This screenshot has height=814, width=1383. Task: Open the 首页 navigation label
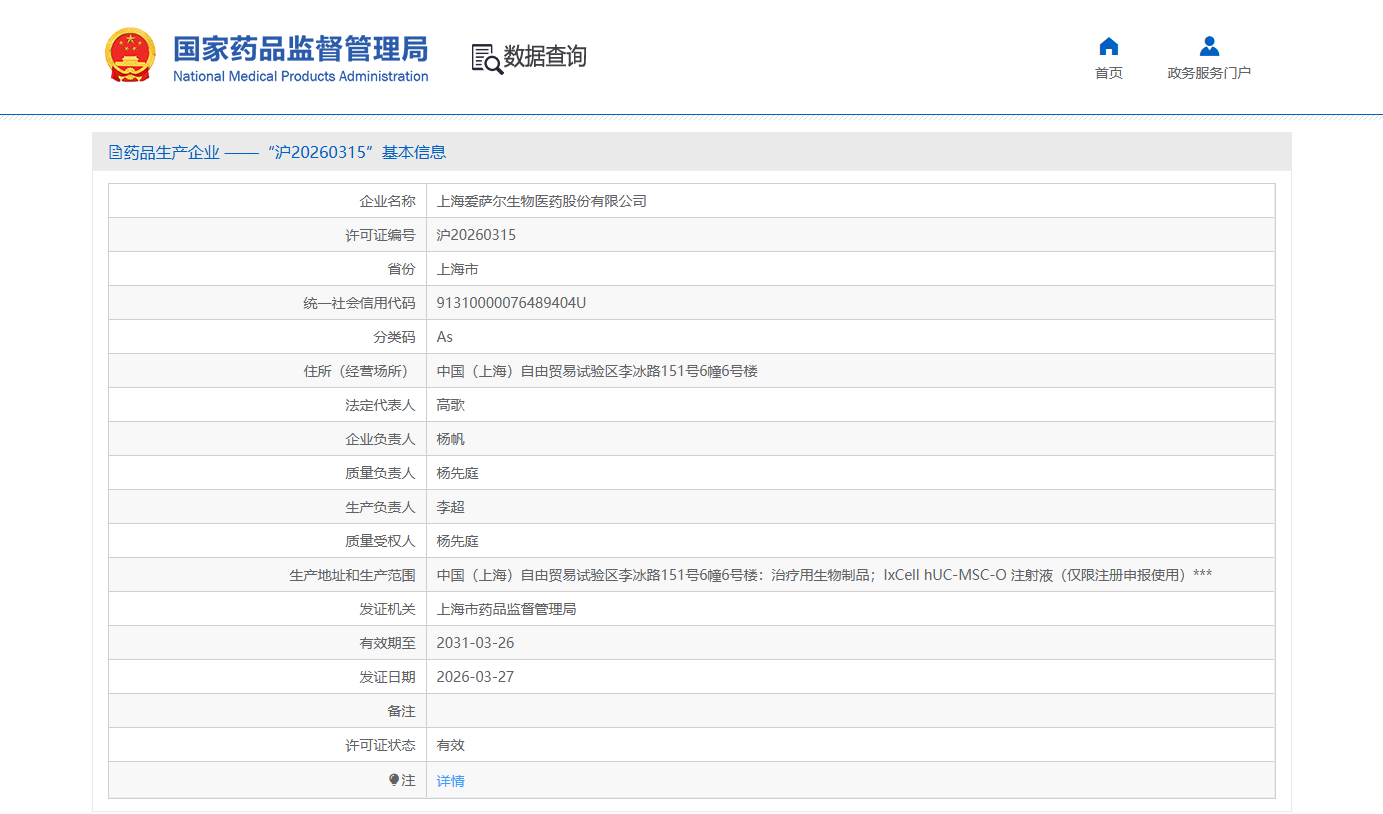click(1108, 73)
